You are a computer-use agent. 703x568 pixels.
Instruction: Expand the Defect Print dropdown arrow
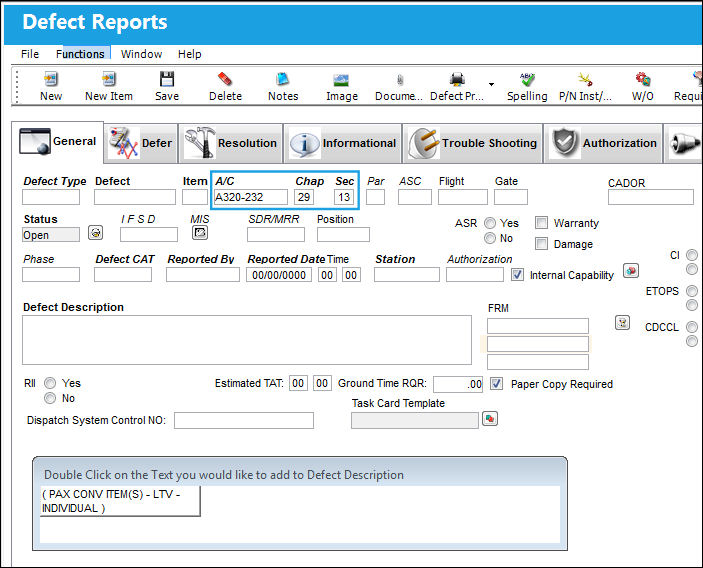pos(491,84)
